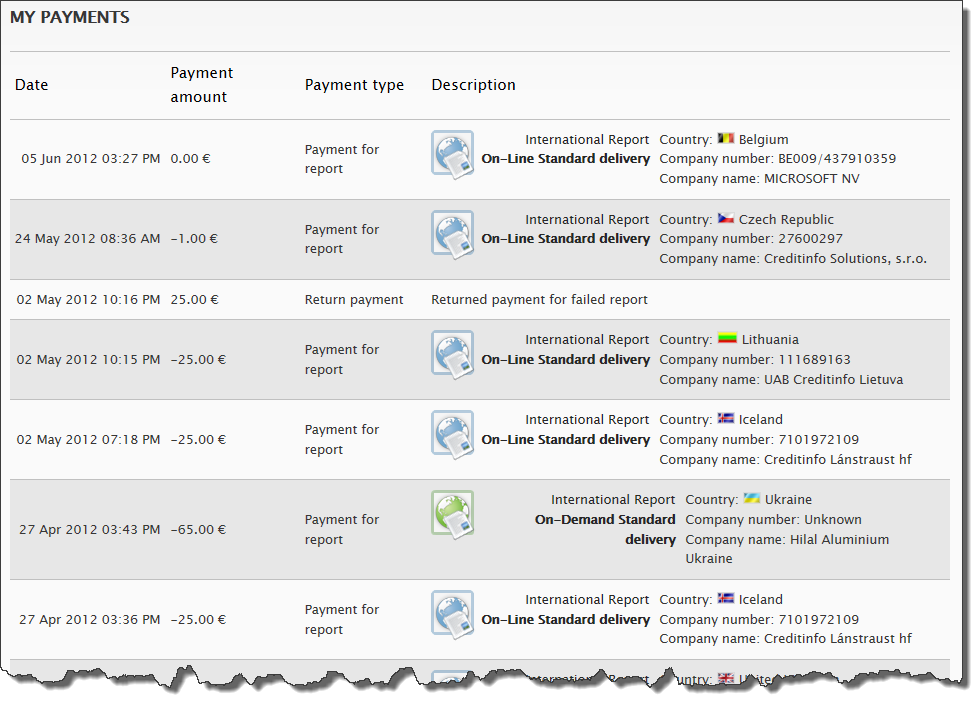Click the MY PAYMENTS heading
The width and height of the screenshot is (979, 712).
coord(69,18)
